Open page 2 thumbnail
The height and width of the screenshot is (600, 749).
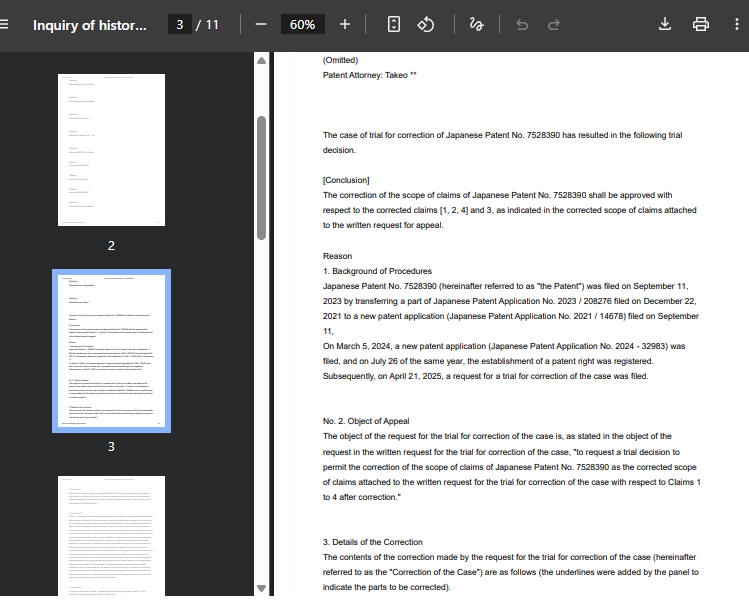click(111, 150)
